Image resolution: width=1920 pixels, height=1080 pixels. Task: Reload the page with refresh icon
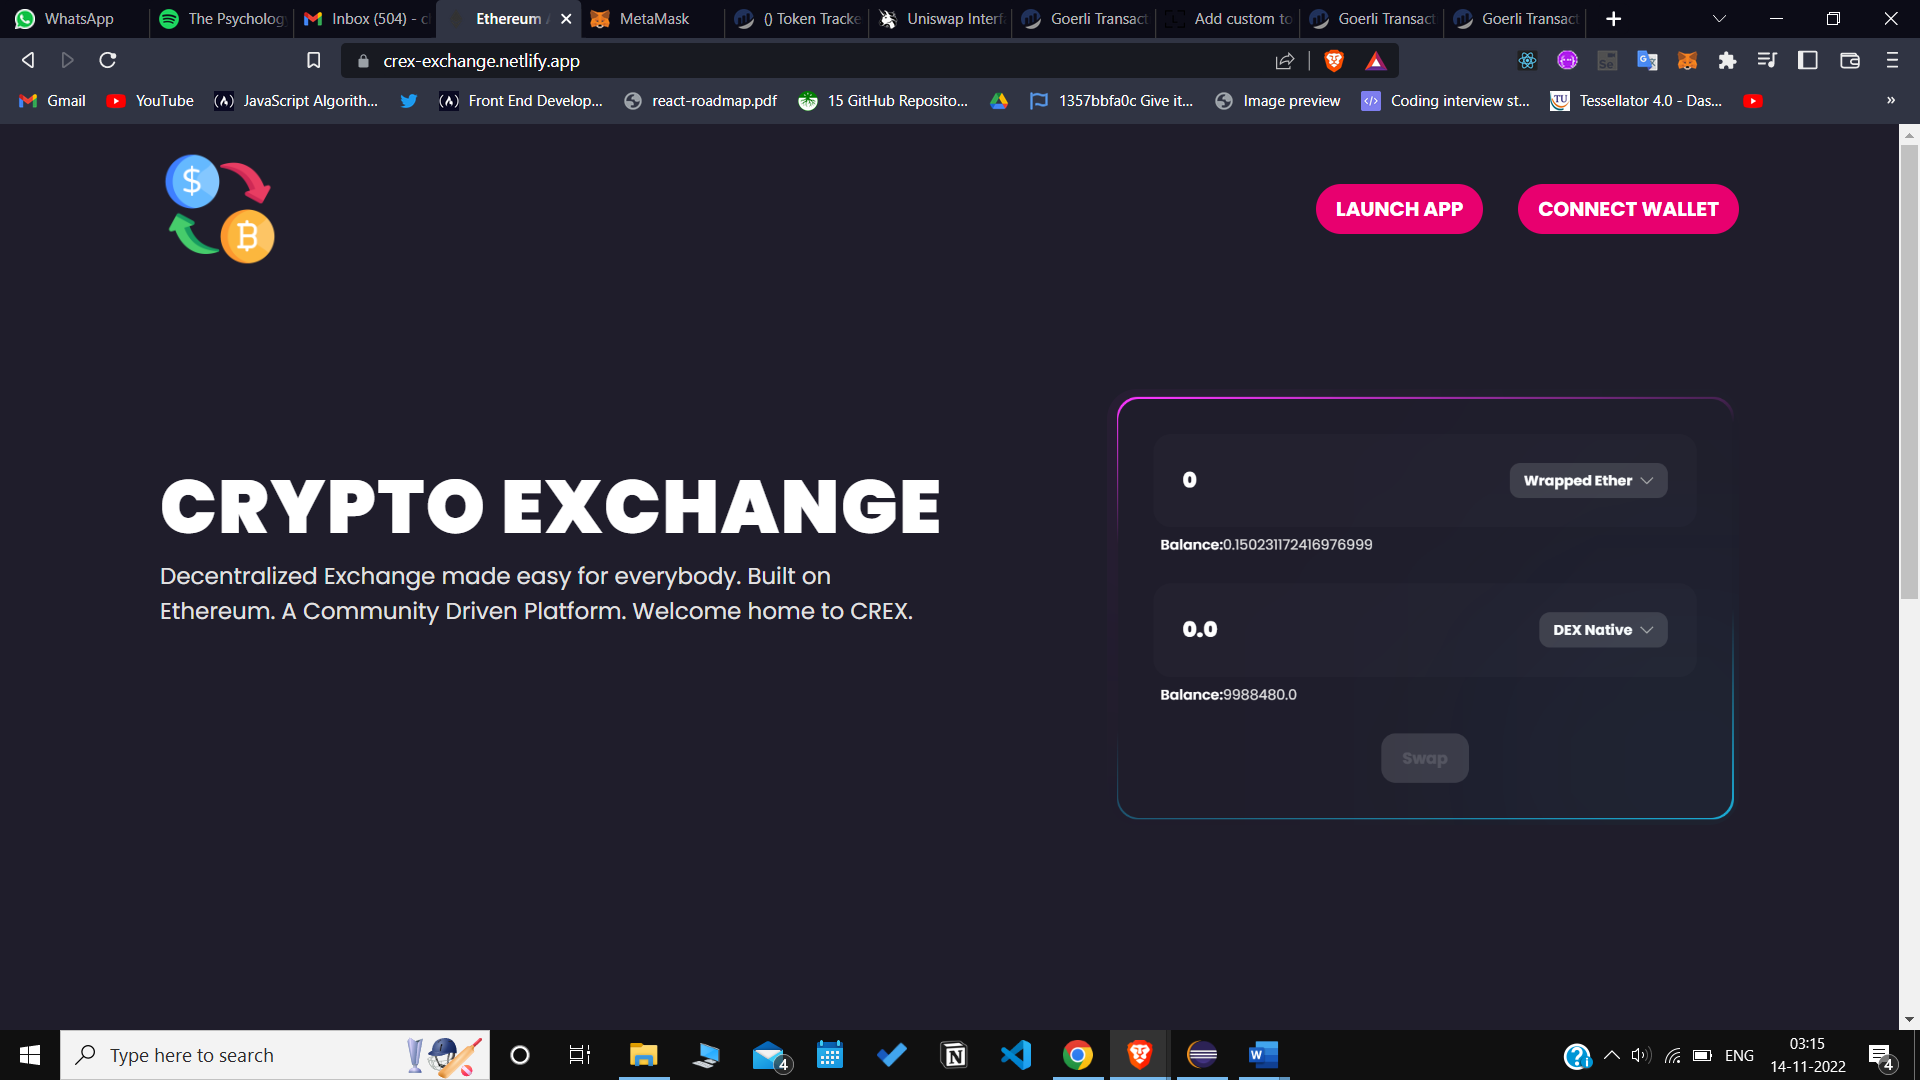pos(108,61)
